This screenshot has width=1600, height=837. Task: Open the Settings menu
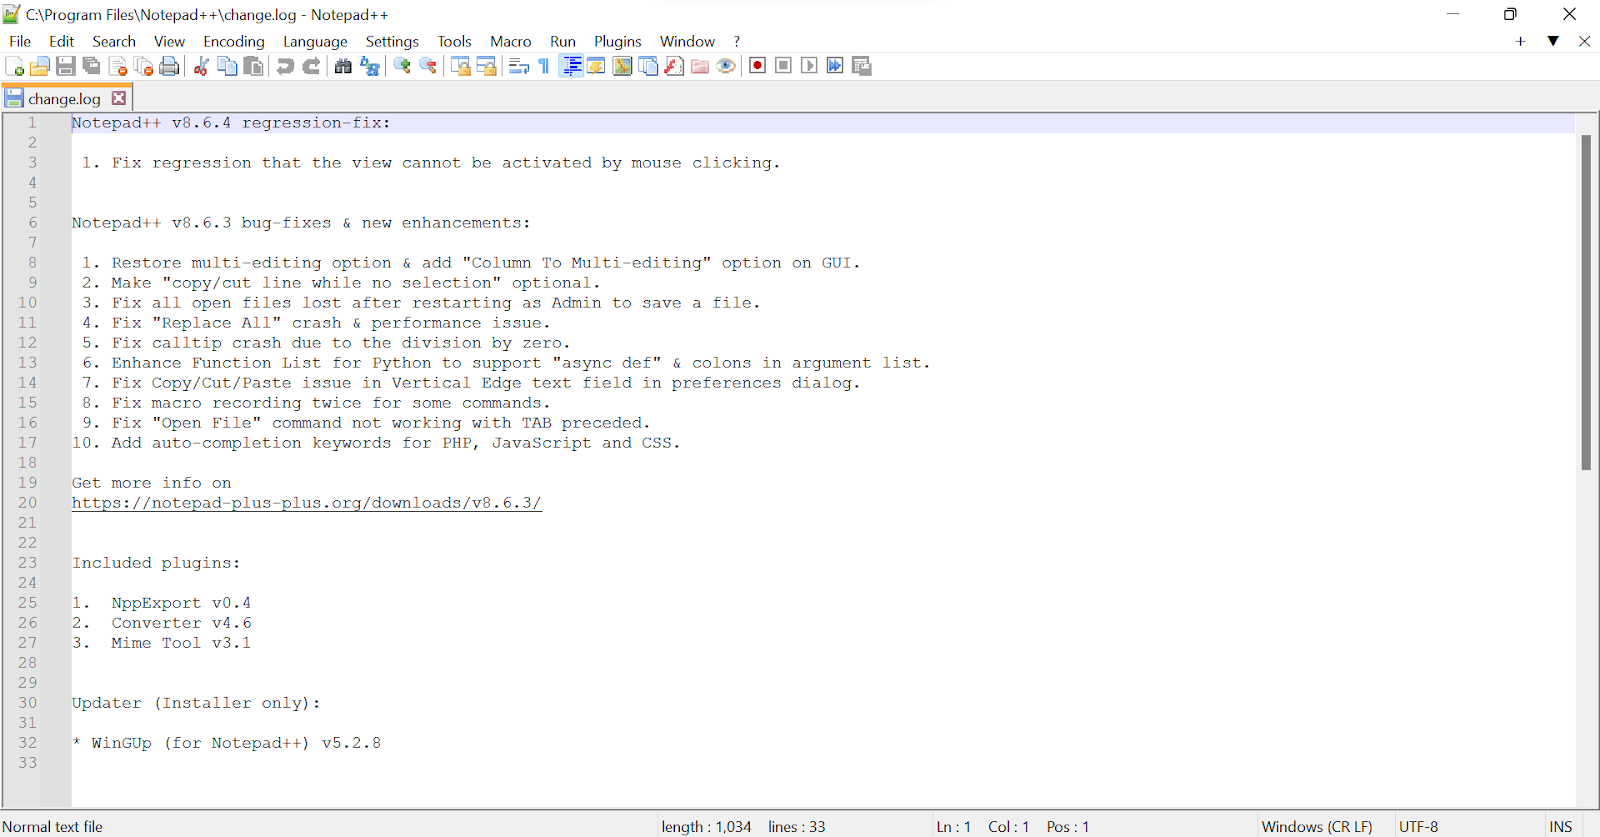tap(392, 41)
